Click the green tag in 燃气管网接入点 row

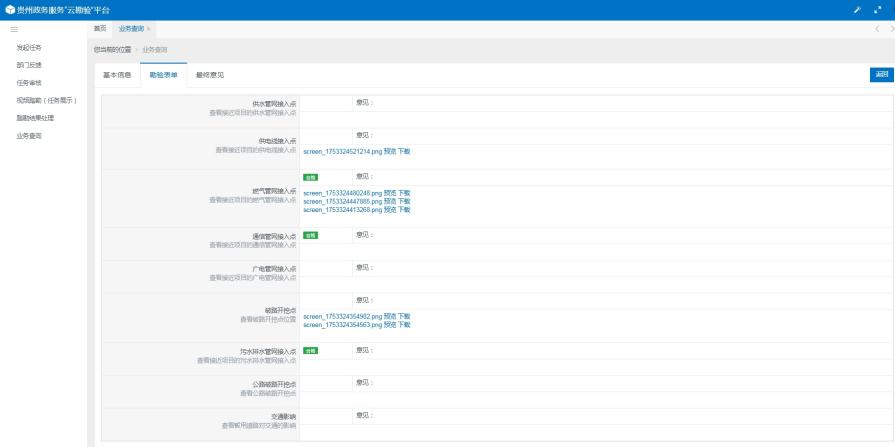[x=310, y=177]
